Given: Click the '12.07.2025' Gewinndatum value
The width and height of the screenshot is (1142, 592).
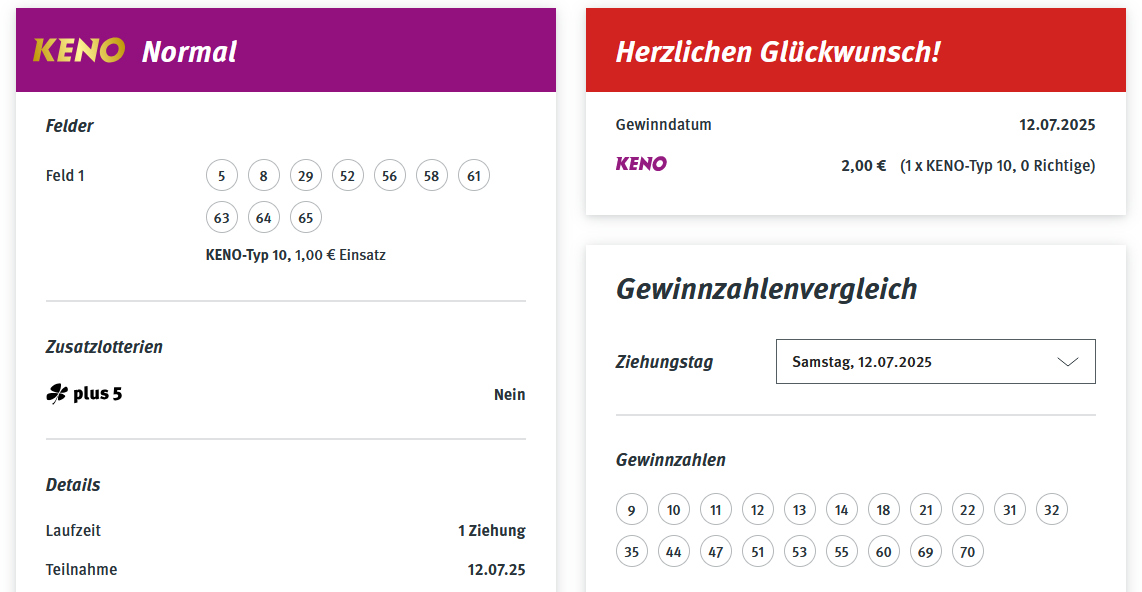Looking at the screenshot, I should coord(1057,125).
